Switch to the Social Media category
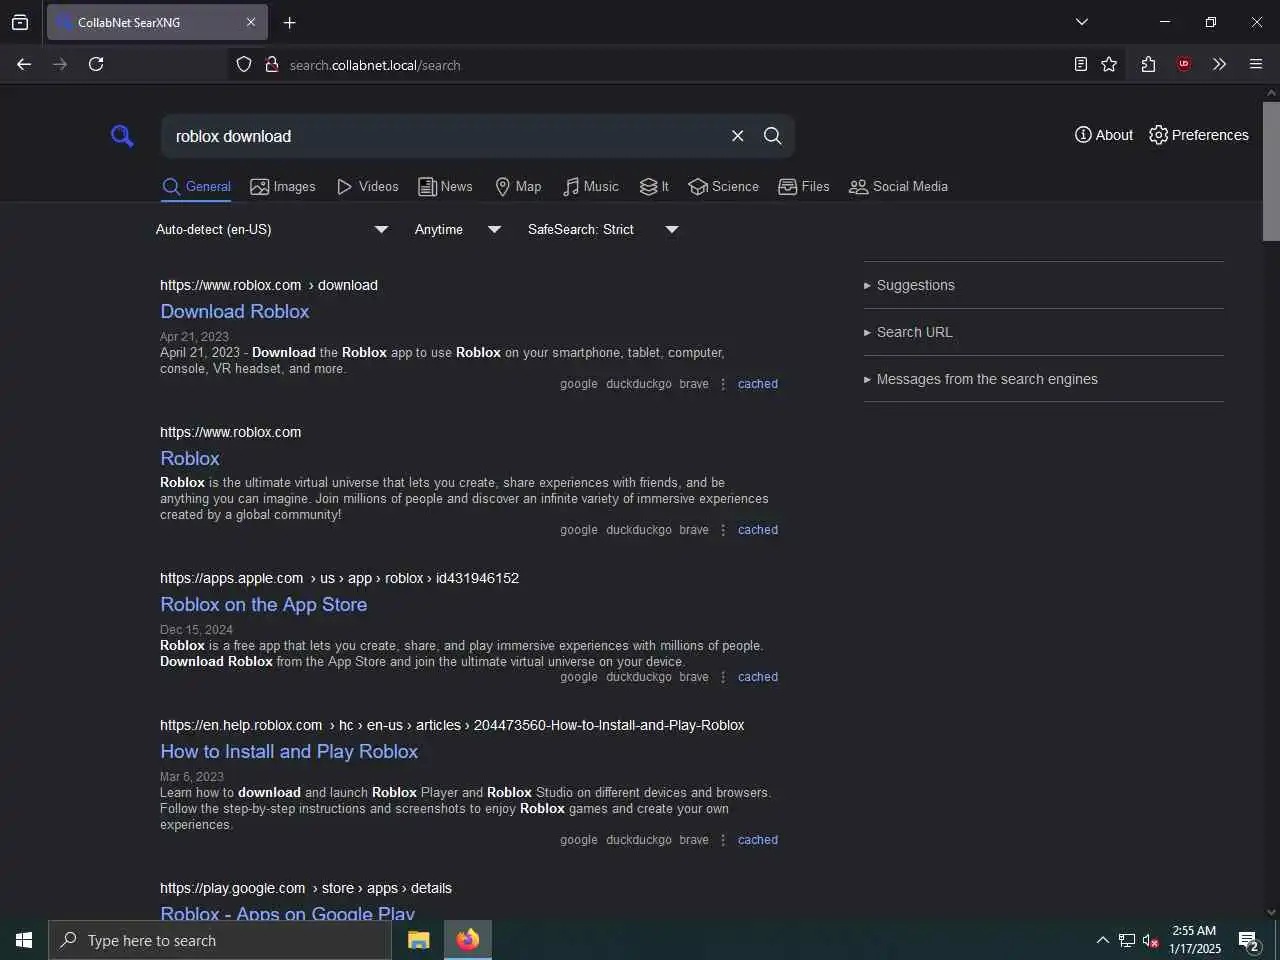Image resolution: width=1280 pixels, height=960 pixels. pyautogui.click(x=898, y=187)
